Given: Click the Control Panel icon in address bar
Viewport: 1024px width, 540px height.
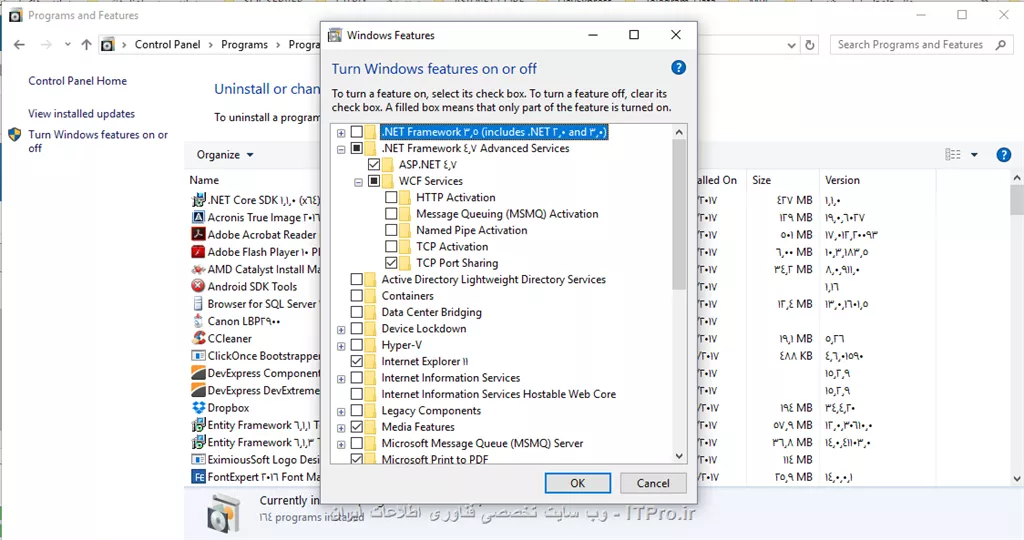Looking at the screenshot, I should 107,44.
